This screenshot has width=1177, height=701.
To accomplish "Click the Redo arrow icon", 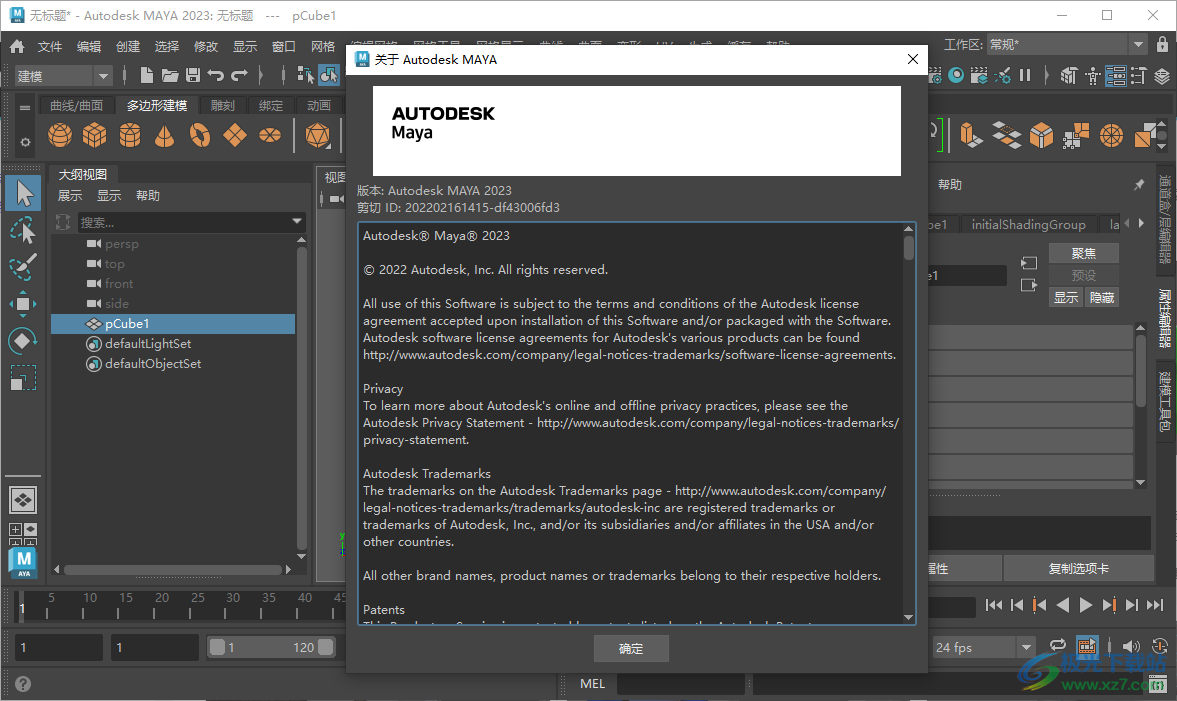I will [239, 75].
